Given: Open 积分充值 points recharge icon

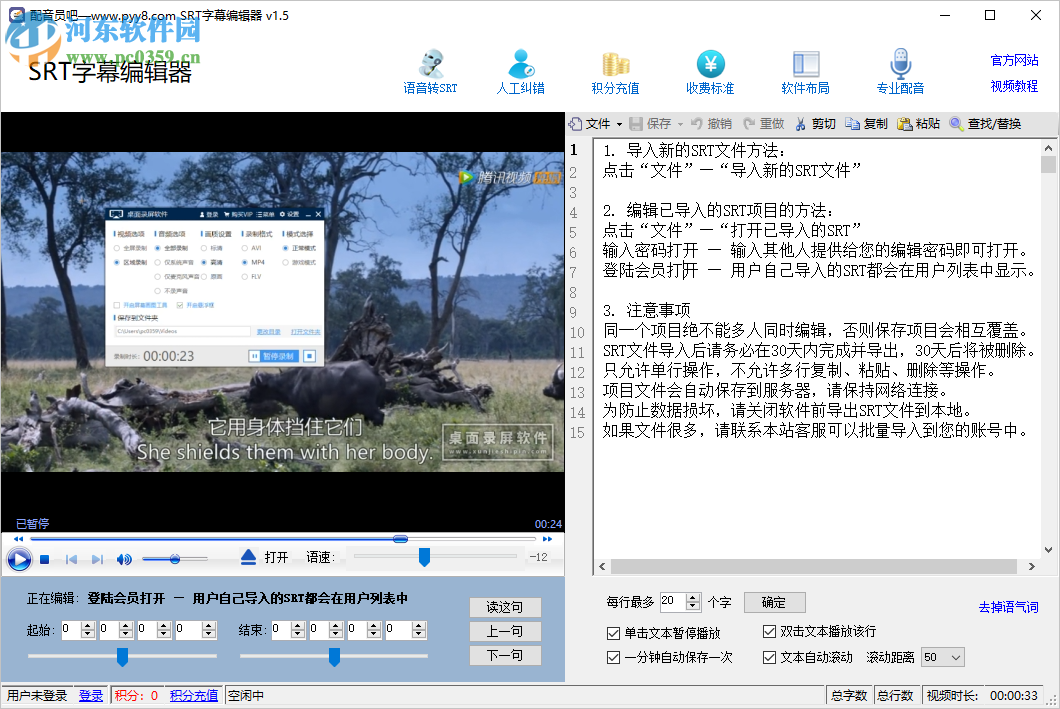Looking at the screenshot, I should [x=615, y=72].
